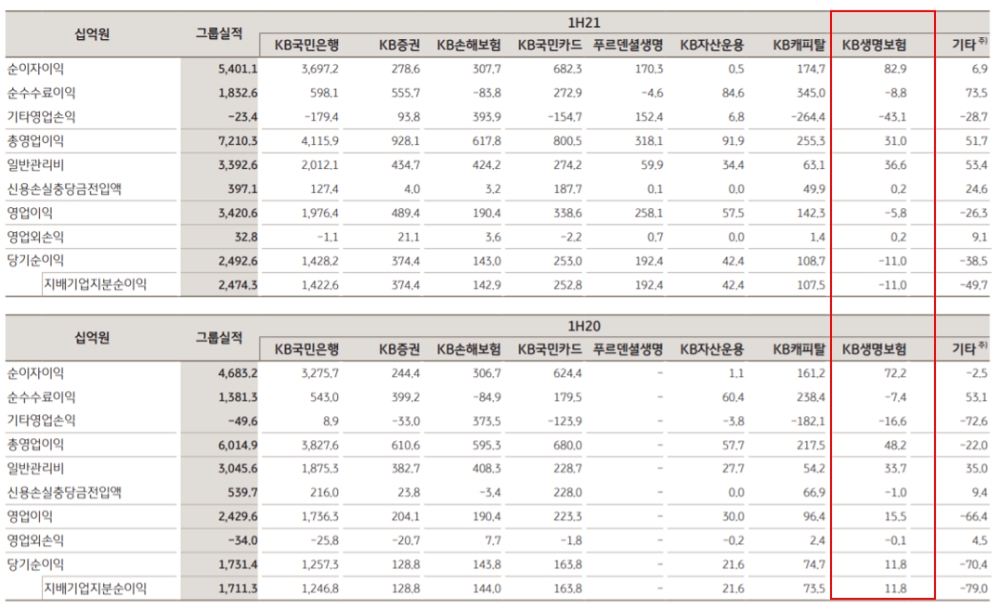The width and height of the screenshot is (1000, 609).
Task: Click KB생명보험 header in the 1H21 table
Action: [873, 44]
